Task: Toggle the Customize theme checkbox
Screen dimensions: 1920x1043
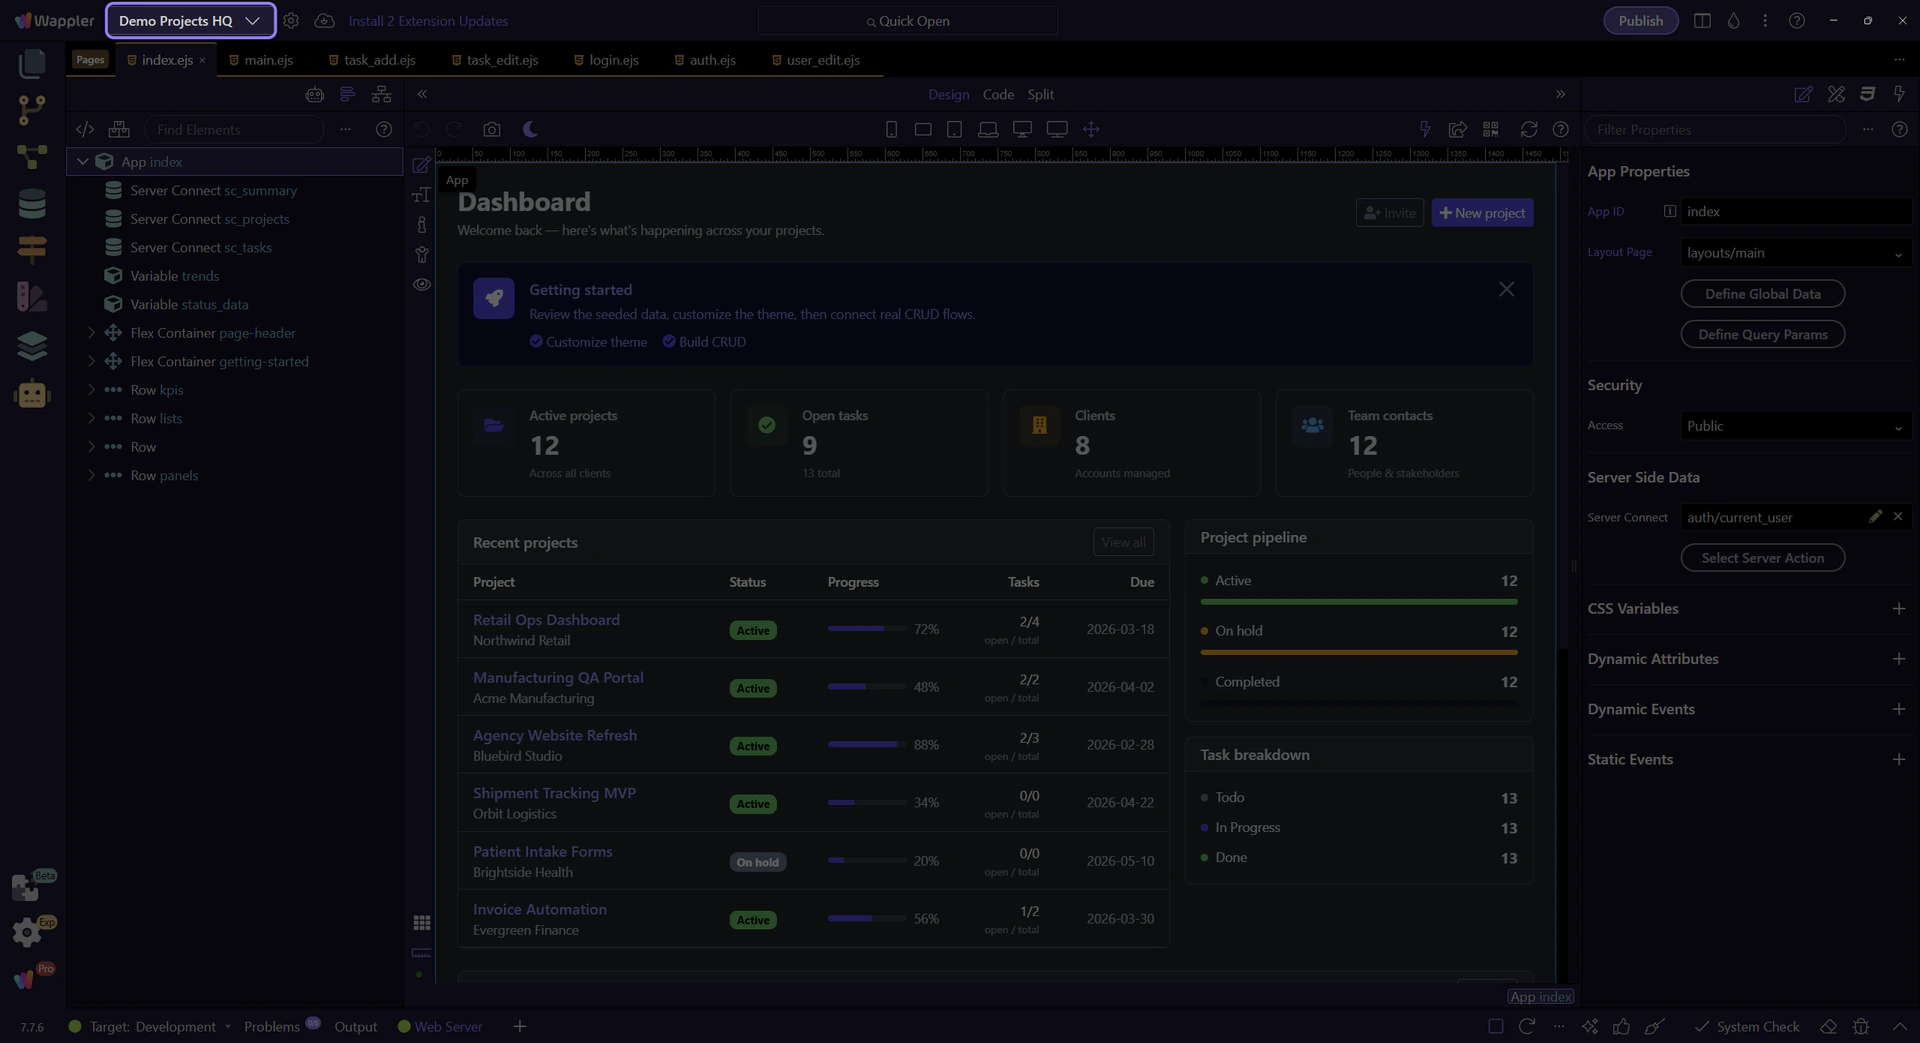Action: [x=536, y=342]
